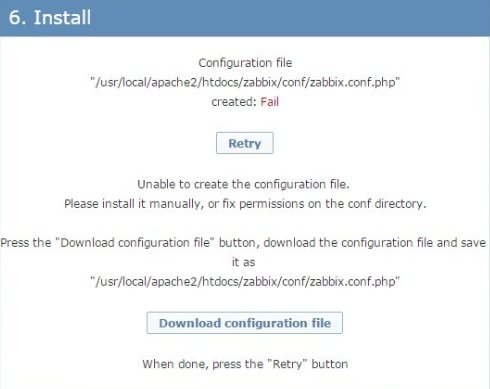Click the red Fail status text
The width and height of the screenshot is (490, 389).
tap(269, 102)
